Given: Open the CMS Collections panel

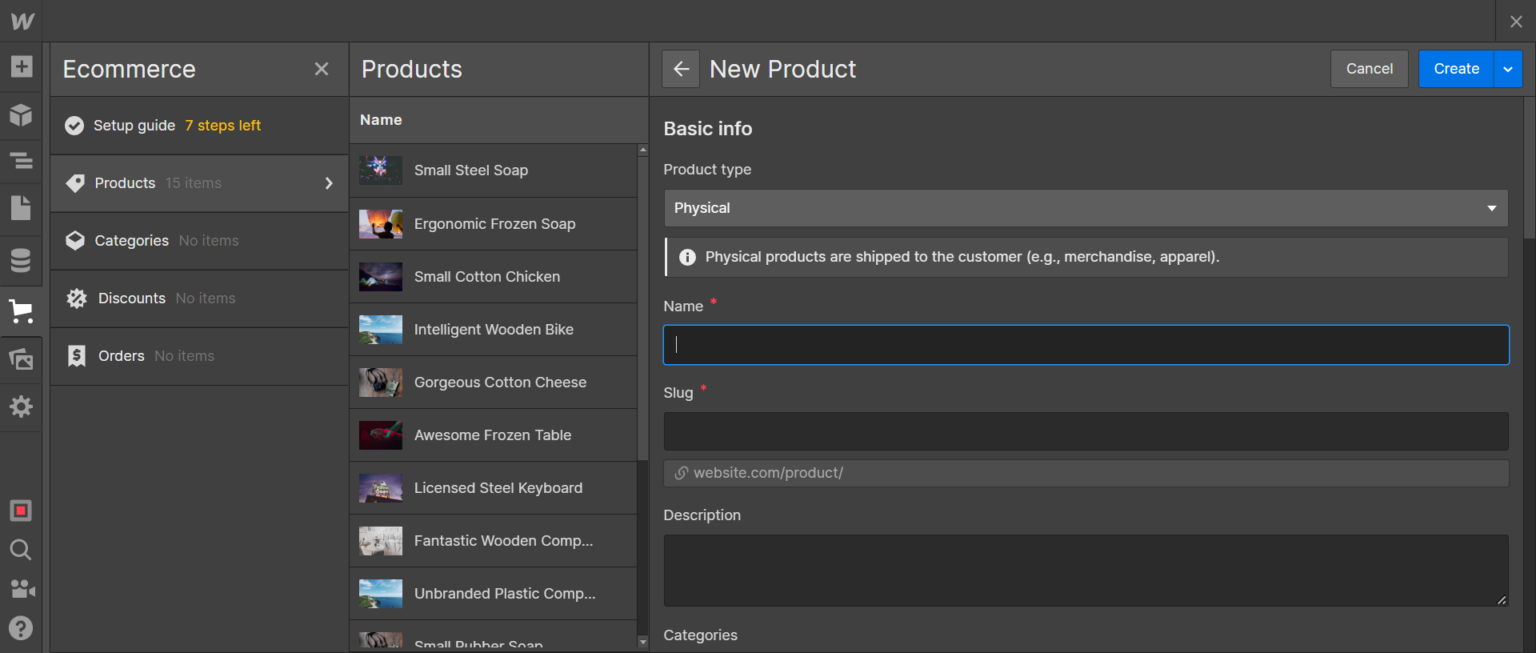Looking at the screenshot, I should [21, 260].
